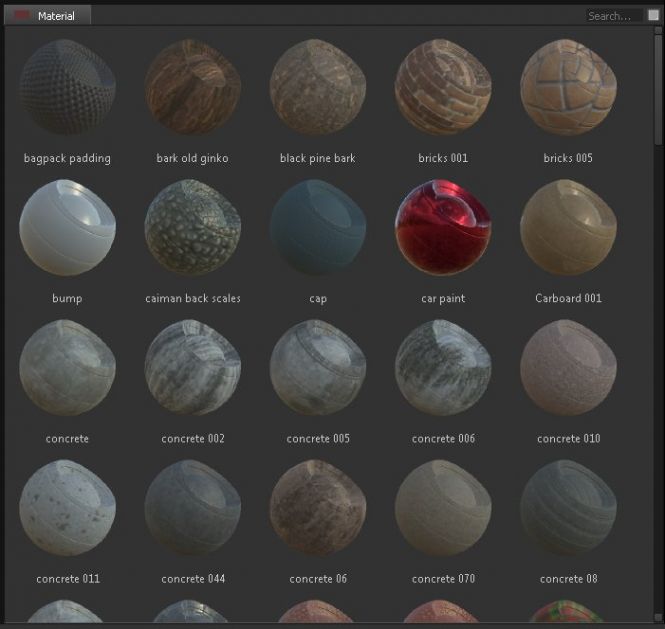This screenshot has width=665, height=629.
Task: Click the 'bark old ginko' label
Action: (192, 159)
